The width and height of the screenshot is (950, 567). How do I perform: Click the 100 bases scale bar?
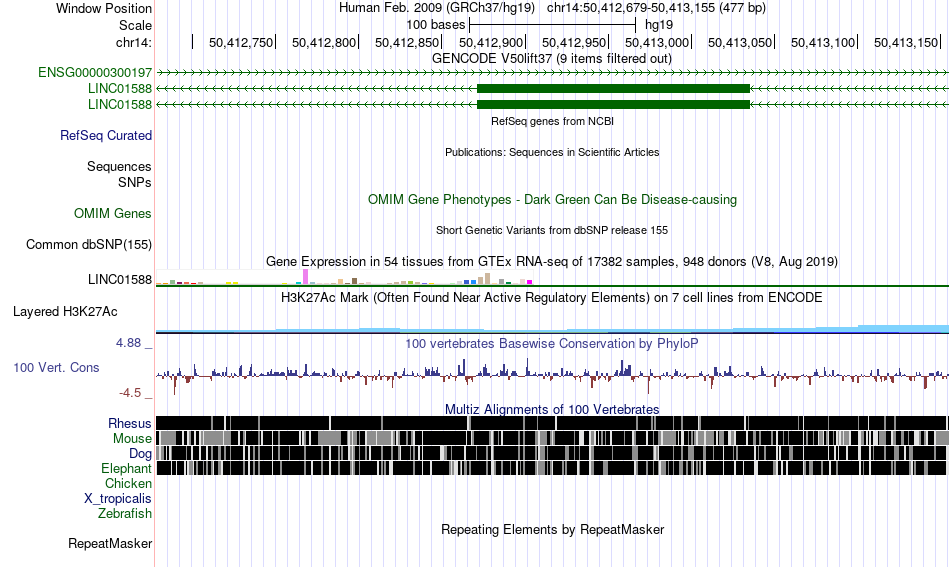(552, 25)
